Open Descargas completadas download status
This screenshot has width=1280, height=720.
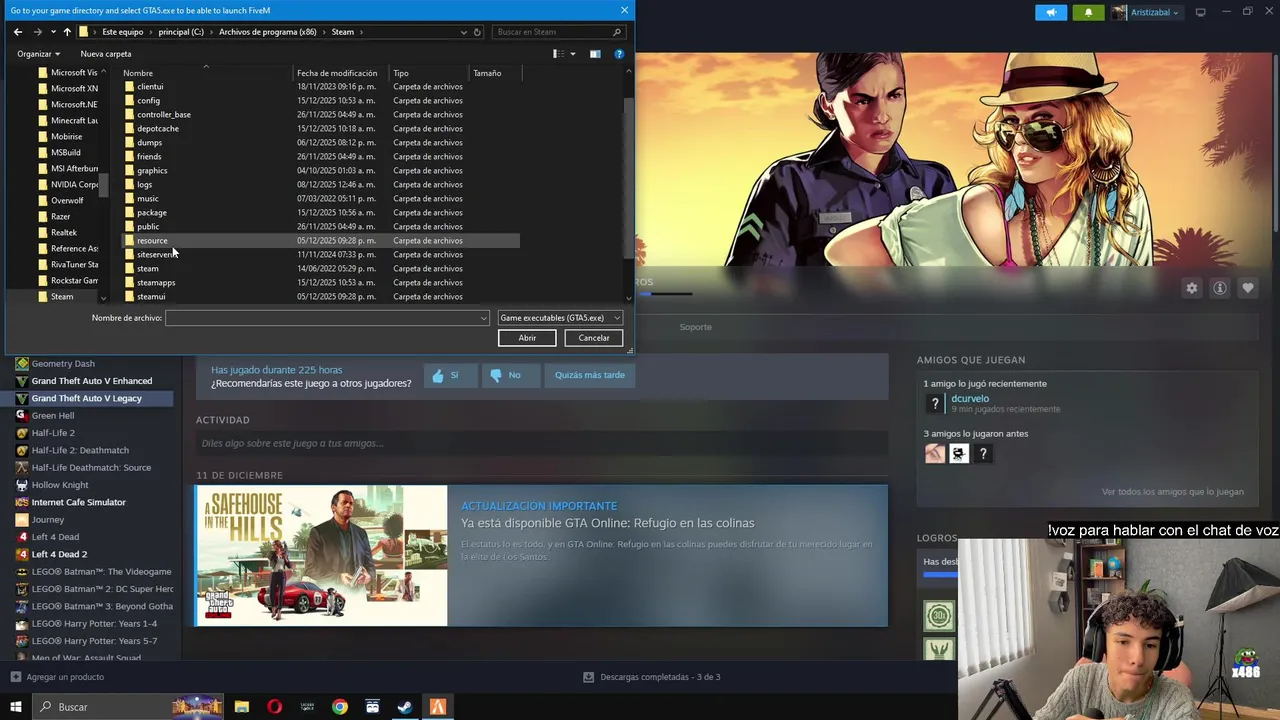point(652,677)
